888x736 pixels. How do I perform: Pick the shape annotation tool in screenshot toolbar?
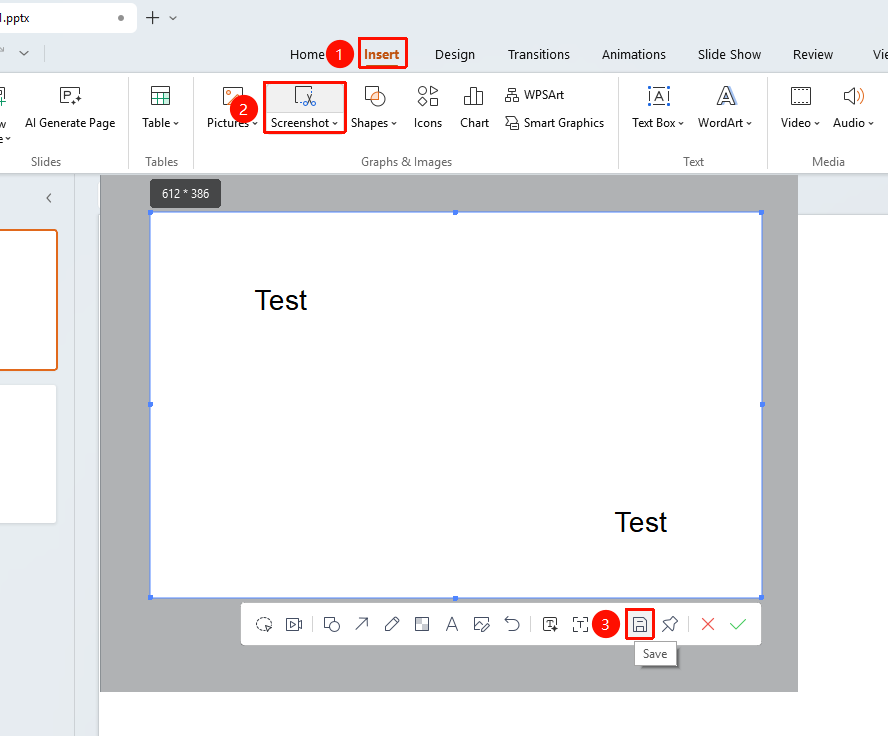pyautogui.click(x=331, y=624)
